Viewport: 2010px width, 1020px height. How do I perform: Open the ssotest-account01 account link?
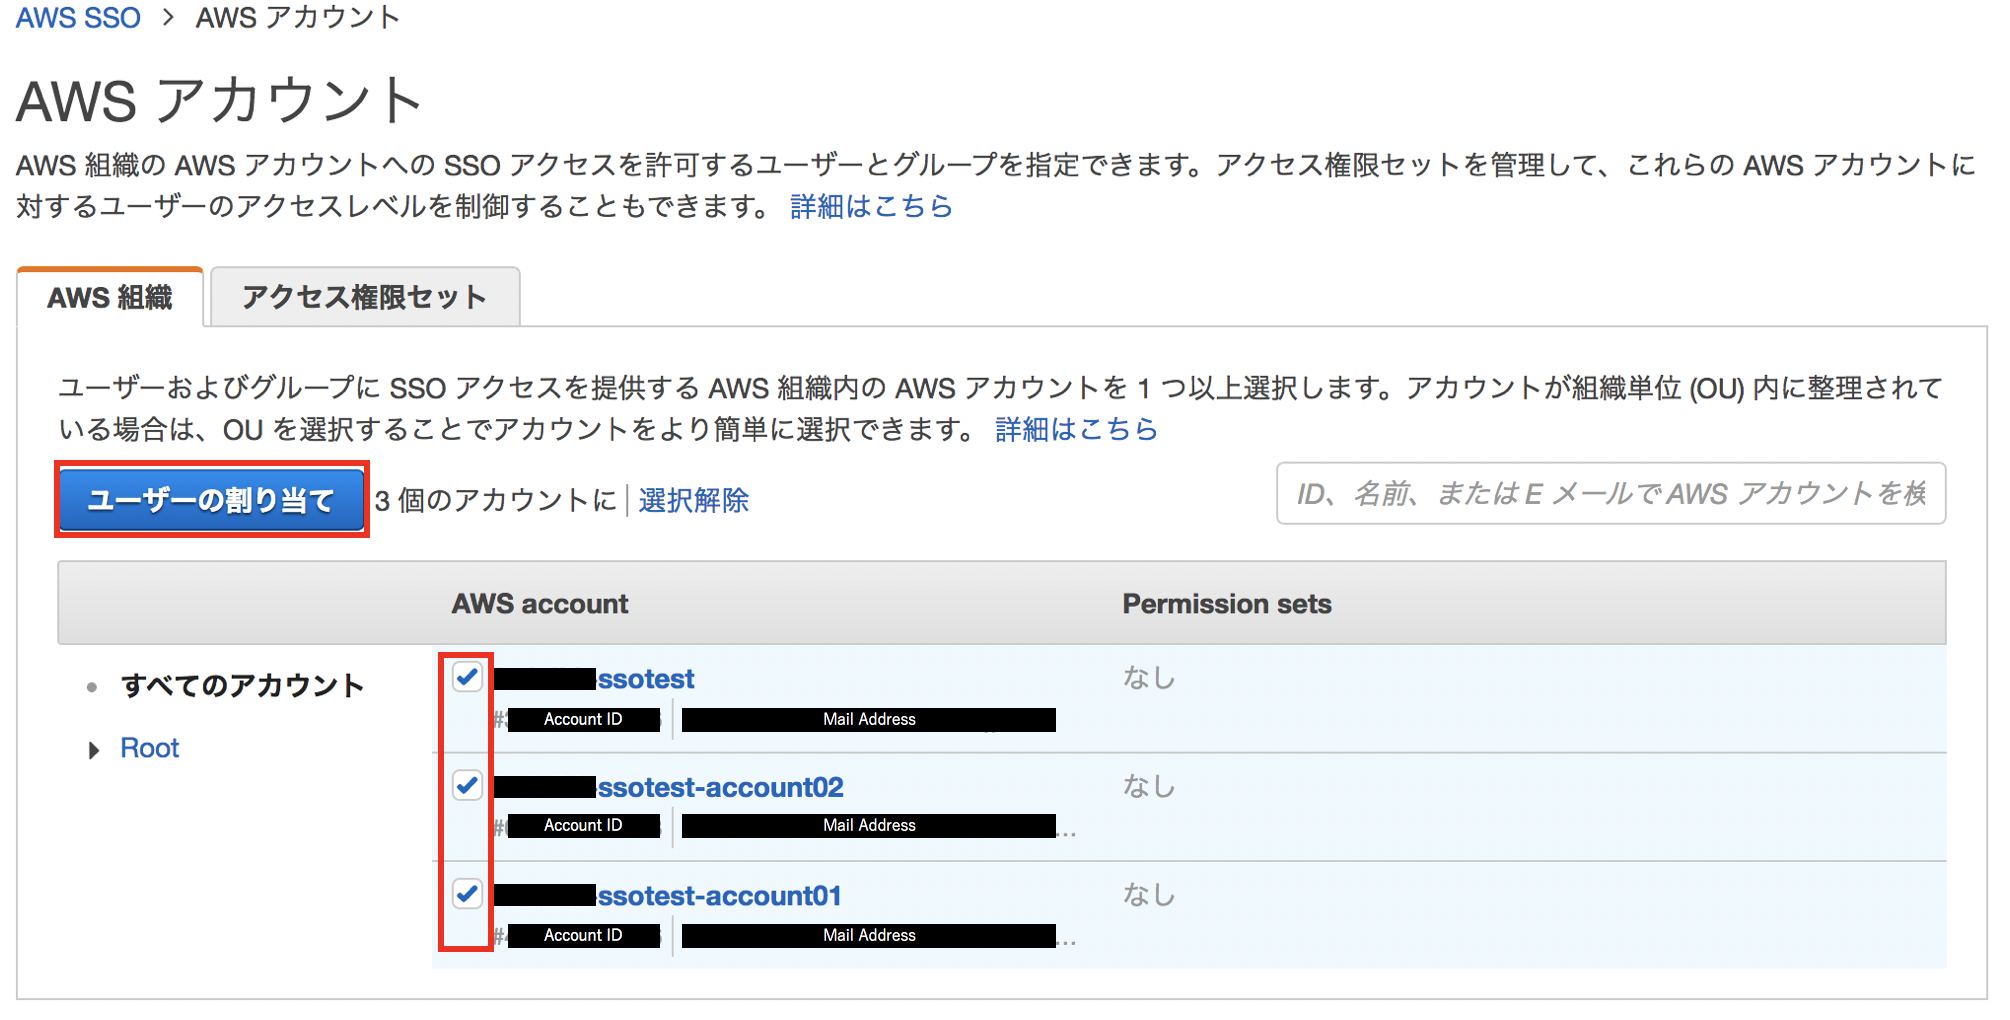[719, 895]
